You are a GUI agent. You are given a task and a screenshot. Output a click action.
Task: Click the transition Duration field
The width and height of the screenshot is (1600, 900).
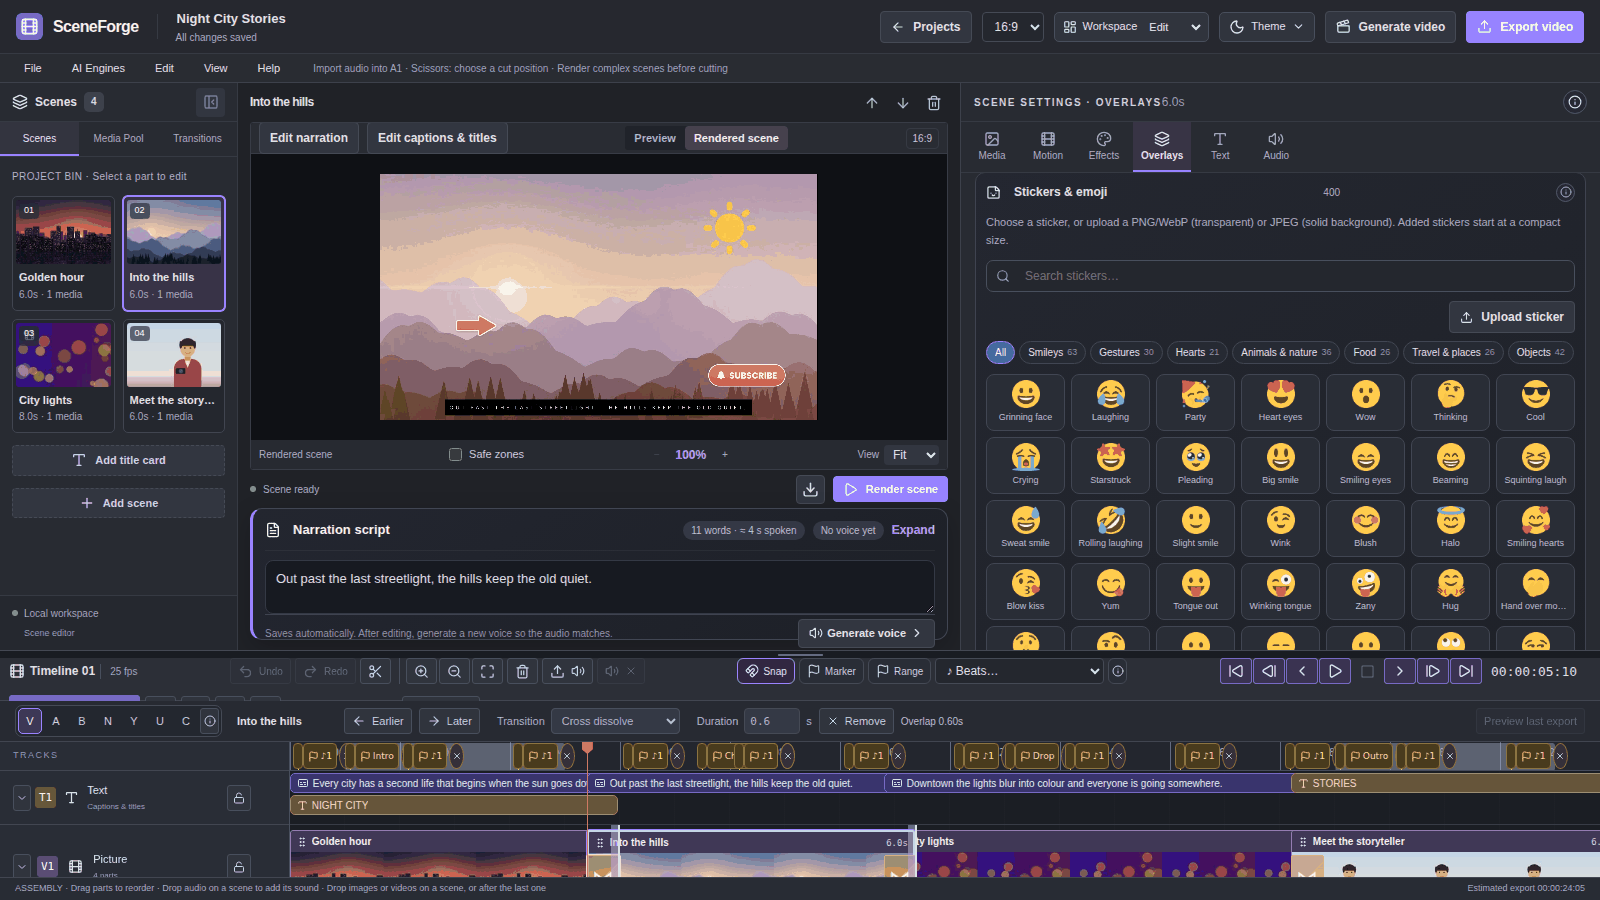[771, 721]
